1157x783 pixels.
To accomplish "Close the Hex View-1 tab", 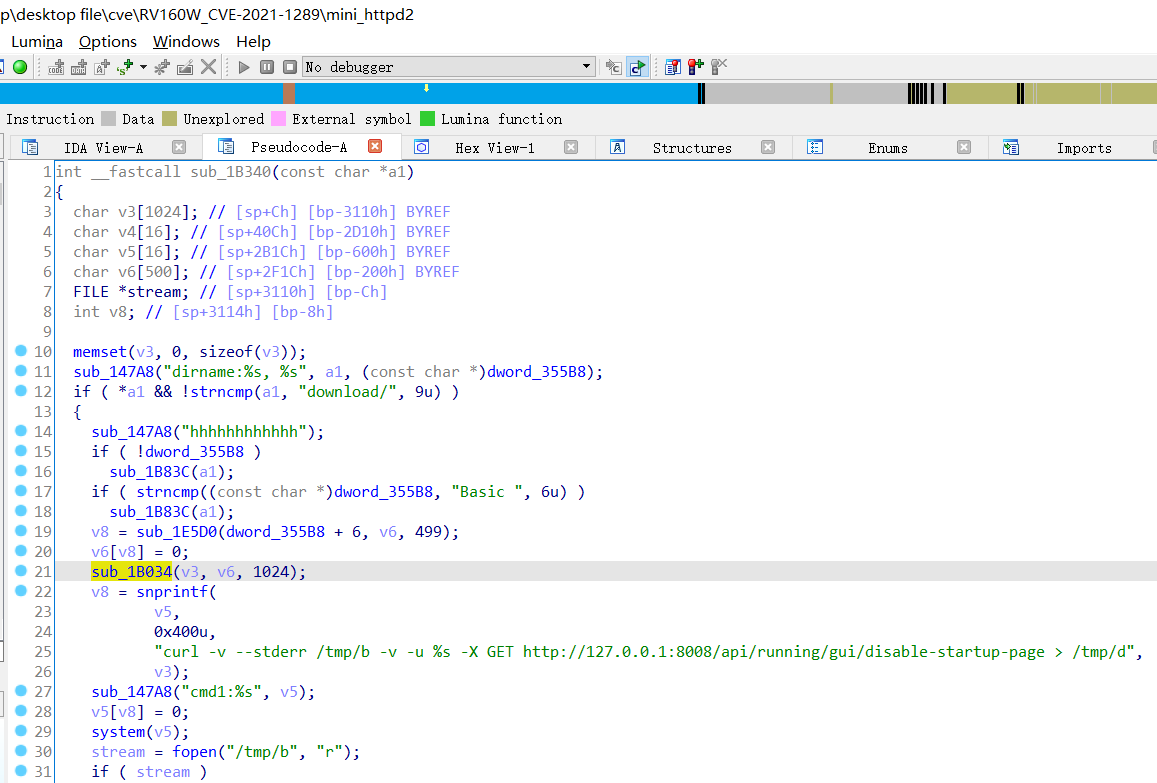I will pyautogui.click(x=571, y=147).
